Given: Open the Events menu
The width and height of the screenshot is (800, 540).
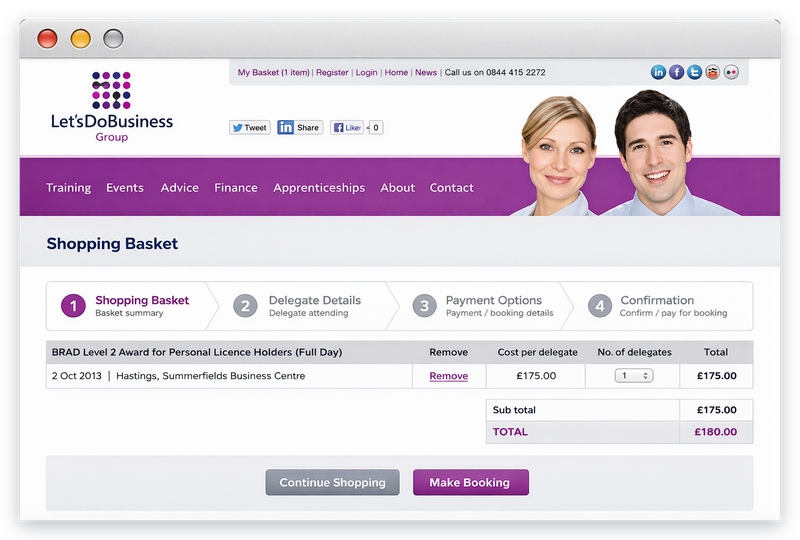Looking at the screenshot, I should [x=125, y=188].
